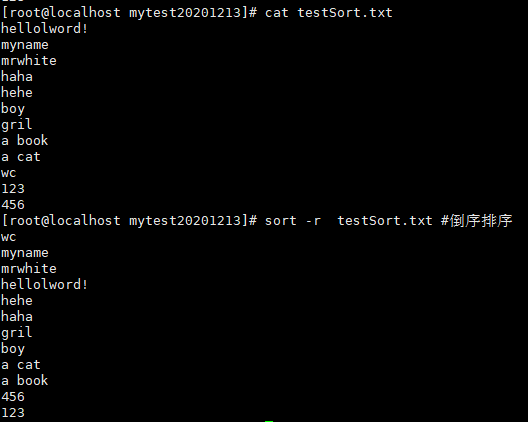Click the 'haha' line in cat output

click(x=17, y=77)
